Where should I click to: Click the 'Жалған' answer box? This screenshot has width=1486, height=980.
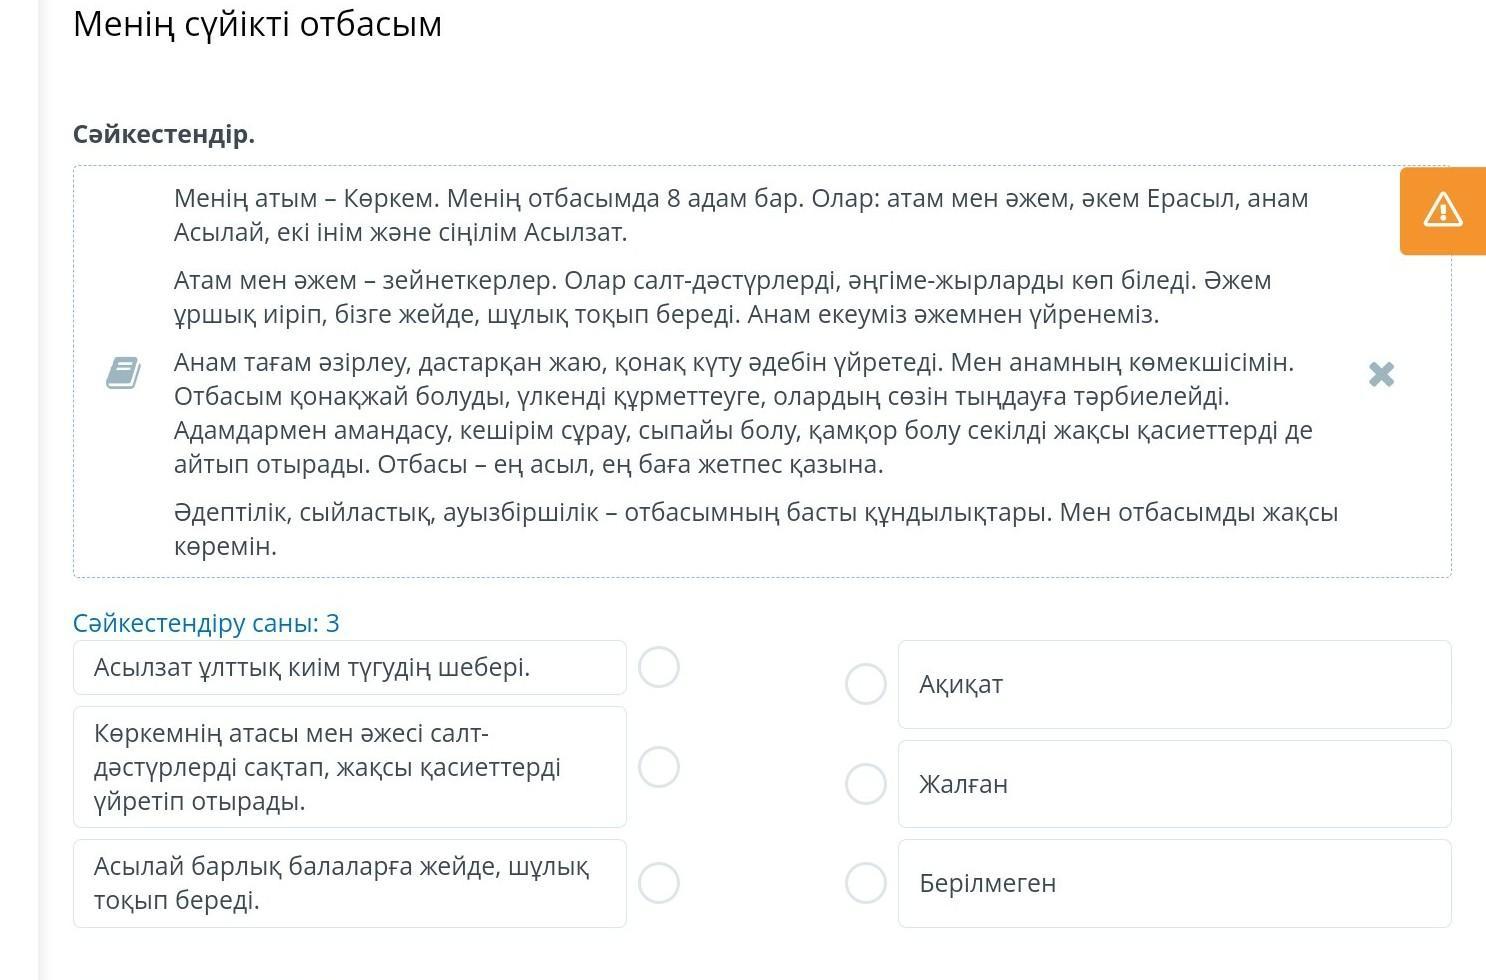tap(1174, 784)
